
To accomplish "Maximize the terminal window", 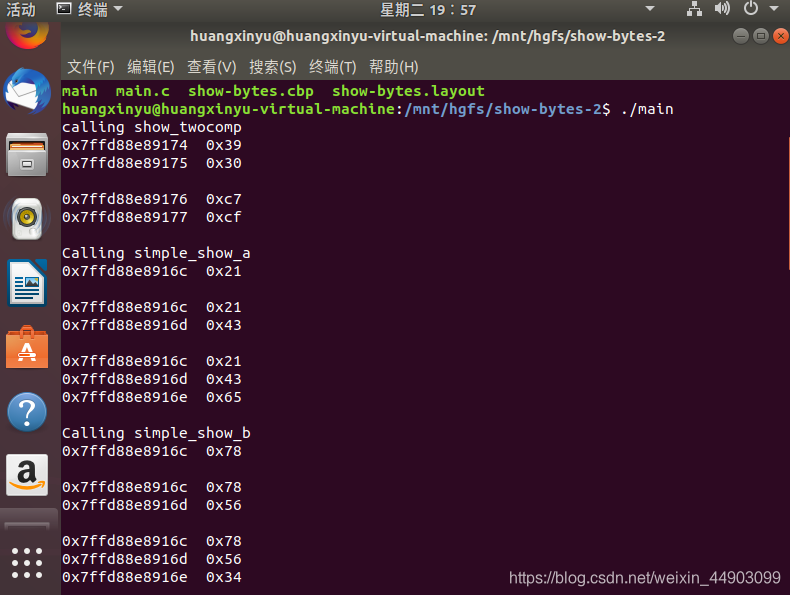I will (761, 36).
